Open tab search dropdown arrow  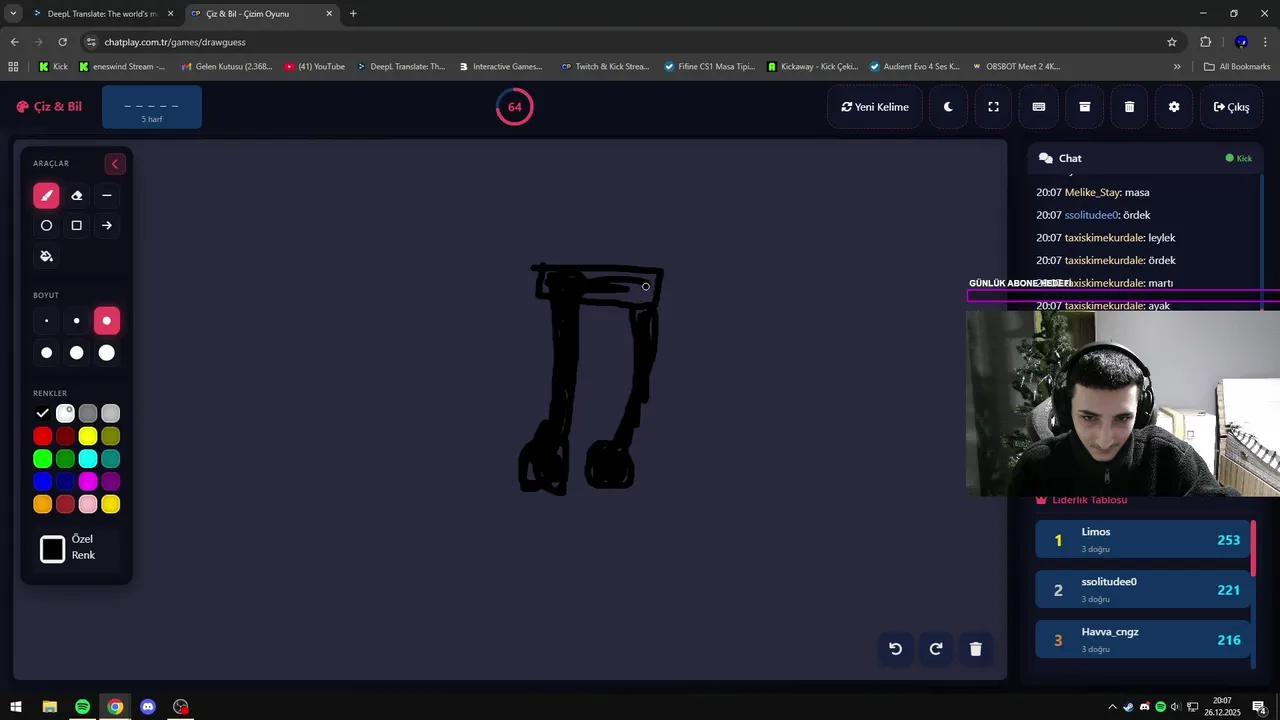[x=12, y=14]
